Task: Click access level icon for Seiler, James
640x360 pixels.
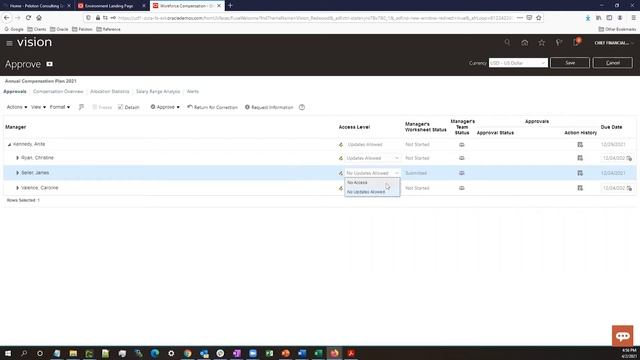Action: 341,173
